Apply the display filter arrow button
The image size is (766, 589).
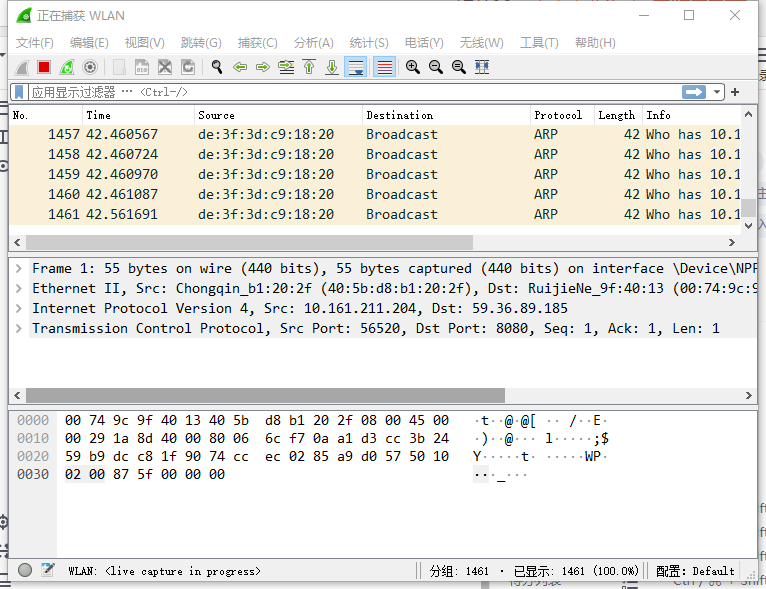[x=694, y=92]
